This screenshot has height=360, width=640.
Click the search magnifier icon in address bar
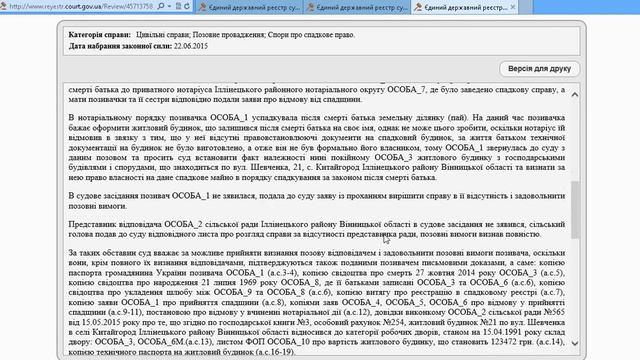click(x=161, y=6)
